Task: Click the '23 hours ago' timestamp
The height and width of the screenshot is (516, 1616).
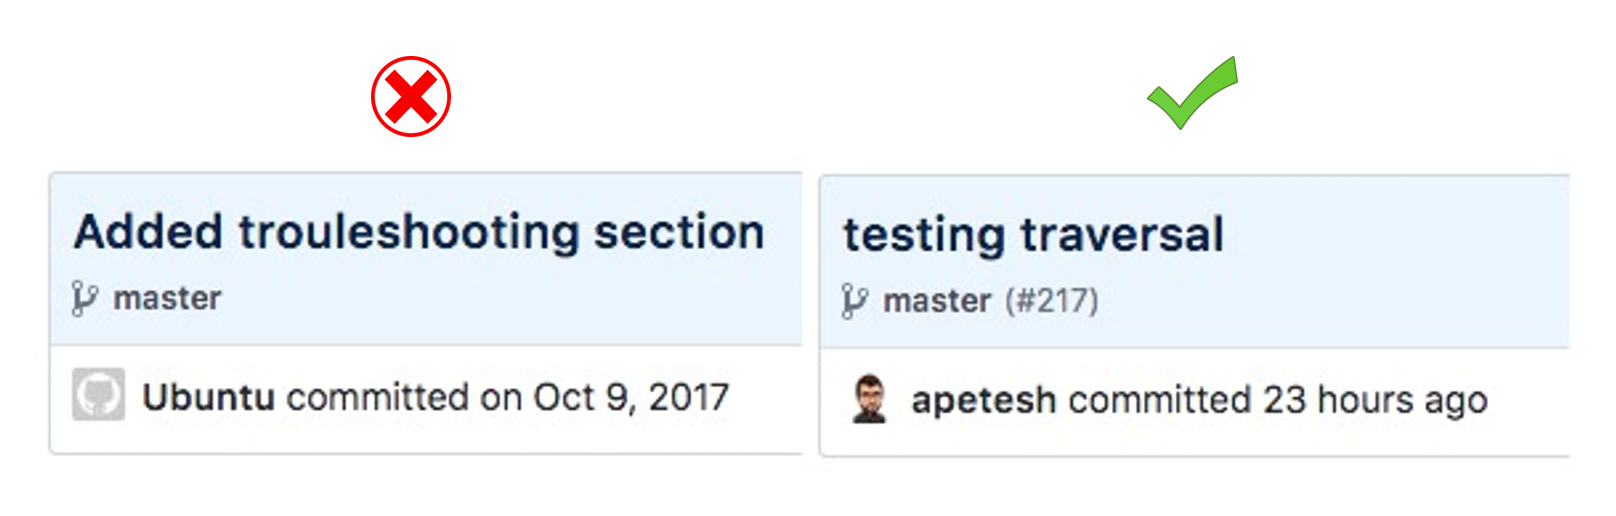Action: [x=1375, y=400]
